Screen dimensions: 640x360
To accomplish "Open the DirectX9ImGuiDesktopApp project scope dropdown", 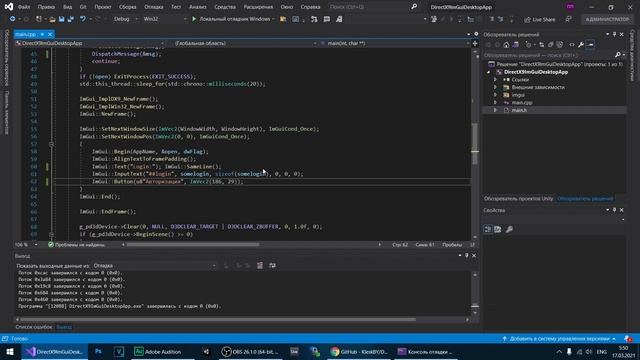I will [89, 43].
